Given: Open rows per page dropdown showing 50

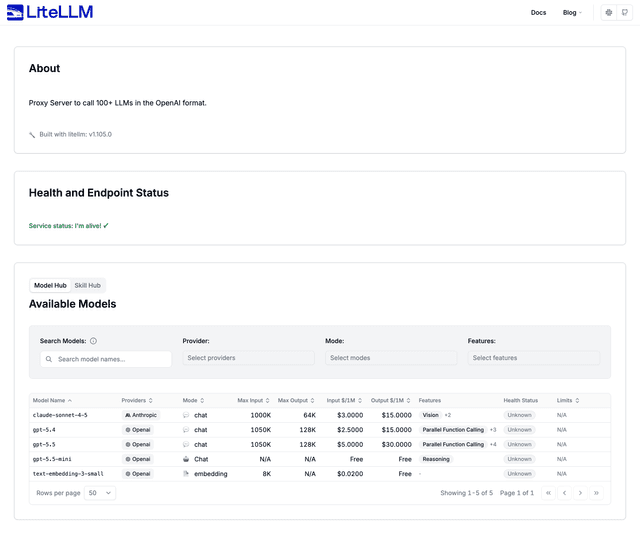Looking at the screenshot, I should (100, 493).
